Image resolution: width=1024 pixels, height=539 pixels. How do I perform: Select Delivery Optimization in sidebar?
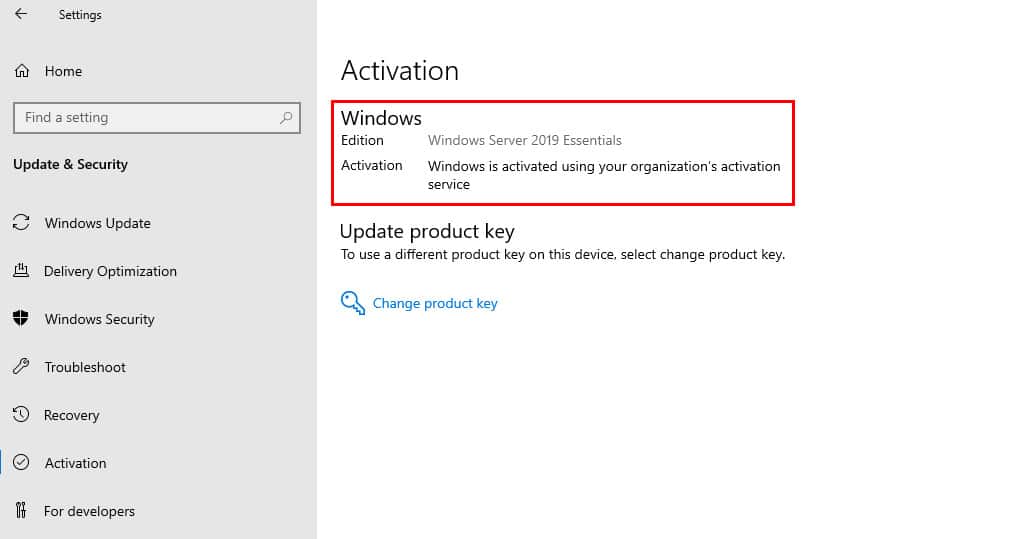[x=110, y=271]
